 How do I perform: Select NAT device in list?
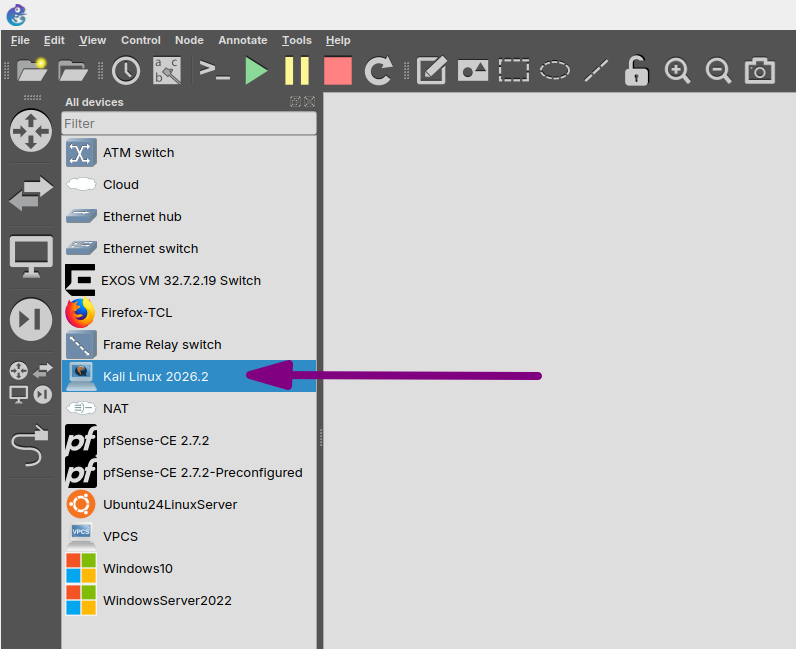pos(189,408)
